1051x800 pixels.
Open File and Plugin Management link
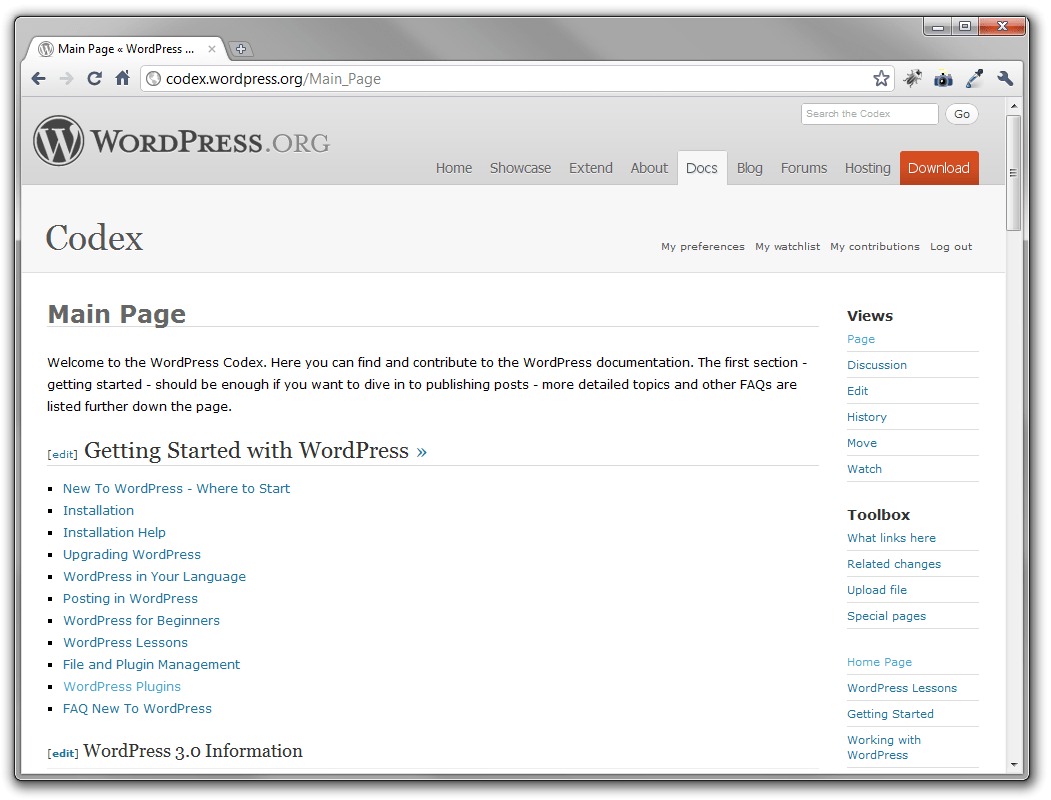[x=151, y=665]
